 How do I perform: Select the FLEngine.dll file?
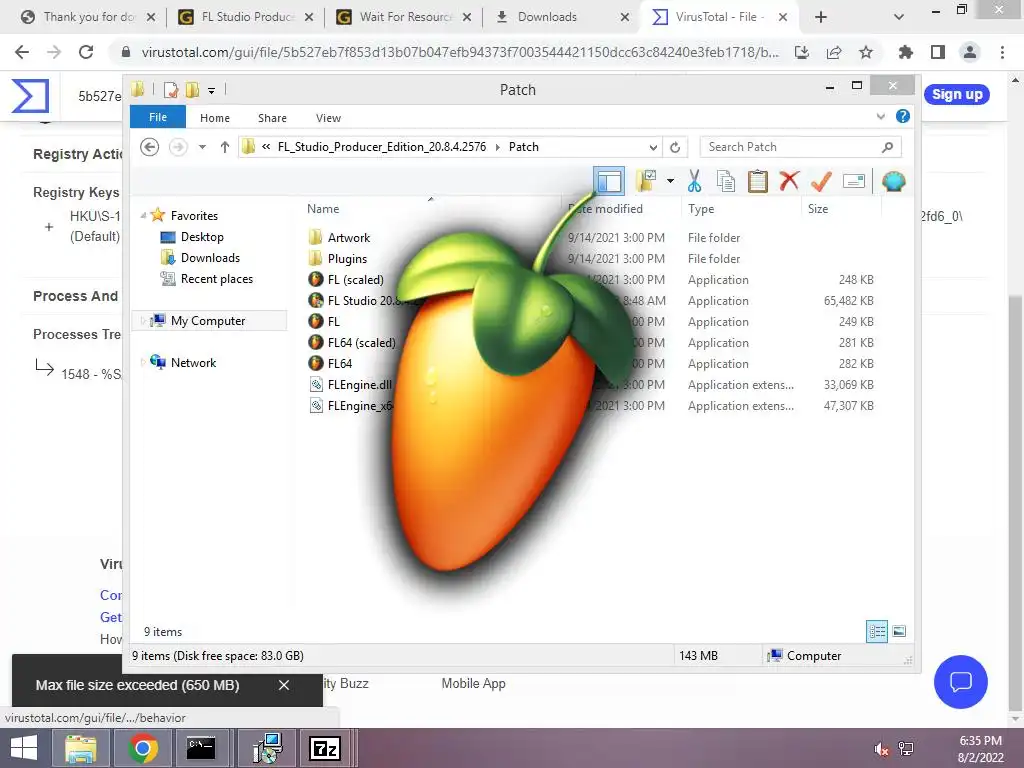(359, 385)
